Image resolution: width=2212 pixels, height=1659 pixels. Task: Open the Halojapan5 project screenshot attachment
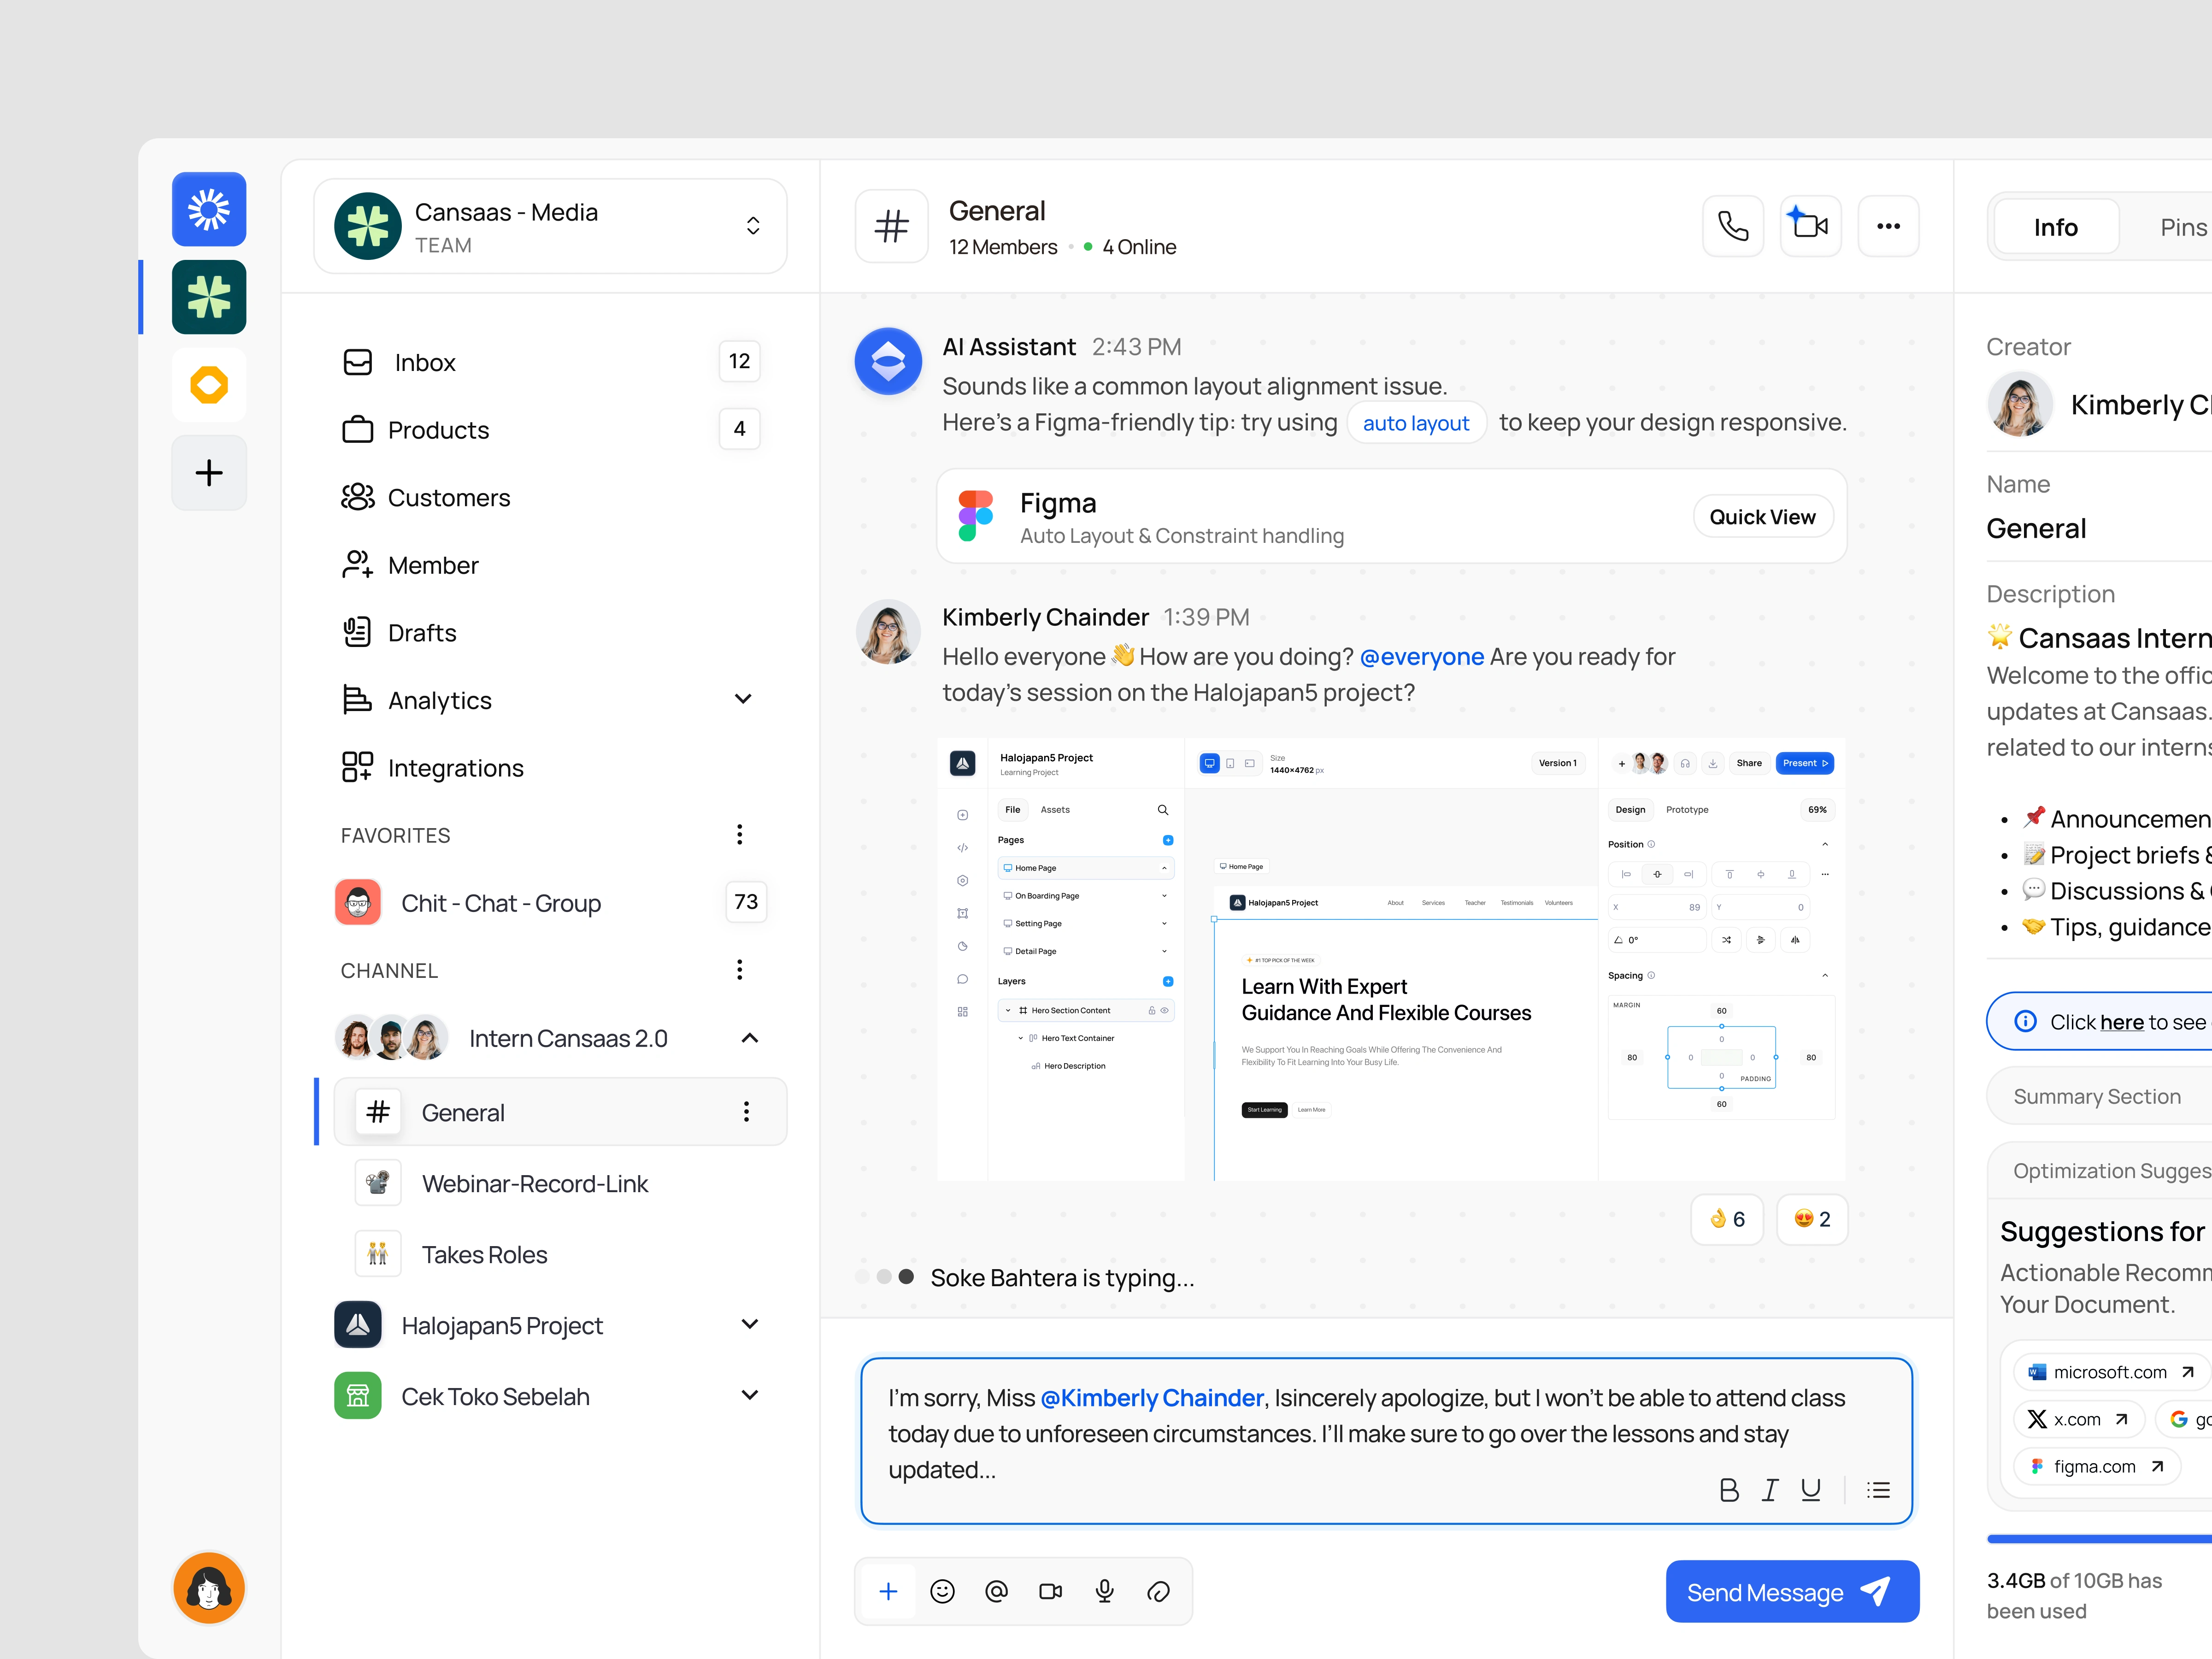pos(1391,960)
